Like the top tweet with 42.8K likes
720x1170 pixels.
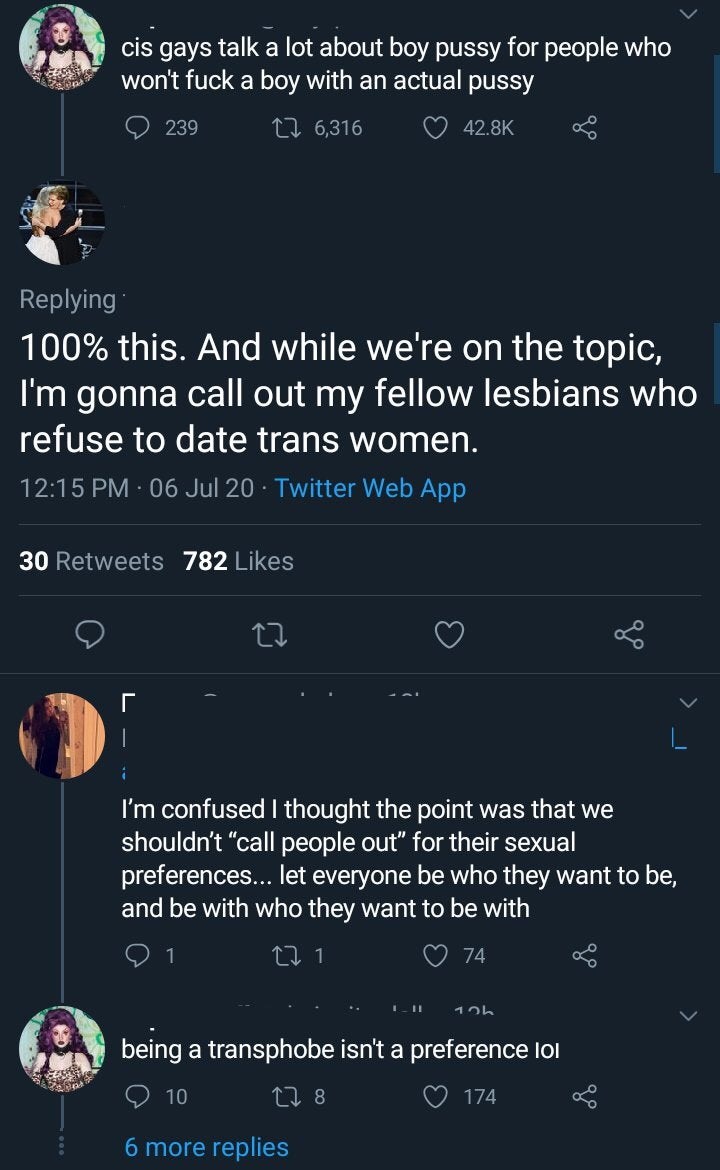(x=433, y=128)
